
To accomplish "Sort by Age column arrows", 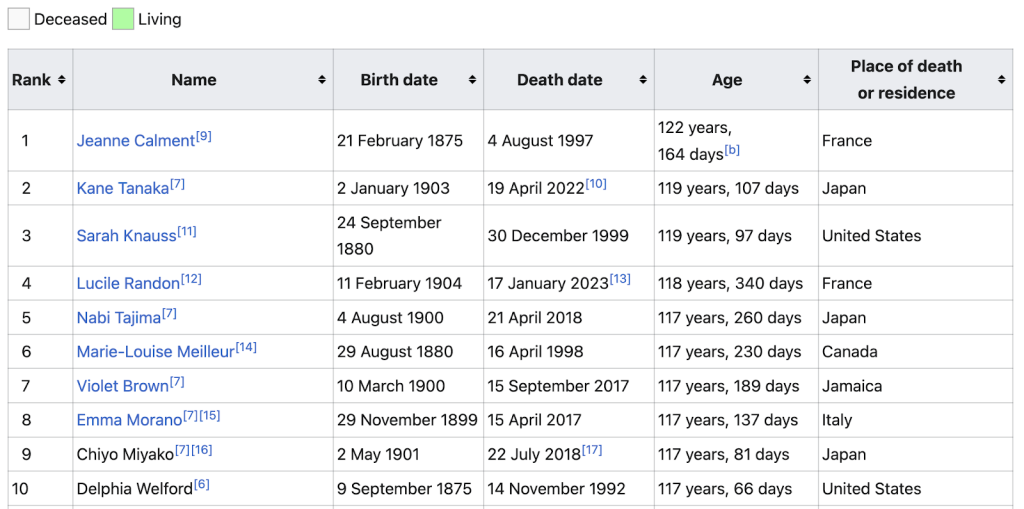I will [x=807, y=80].
